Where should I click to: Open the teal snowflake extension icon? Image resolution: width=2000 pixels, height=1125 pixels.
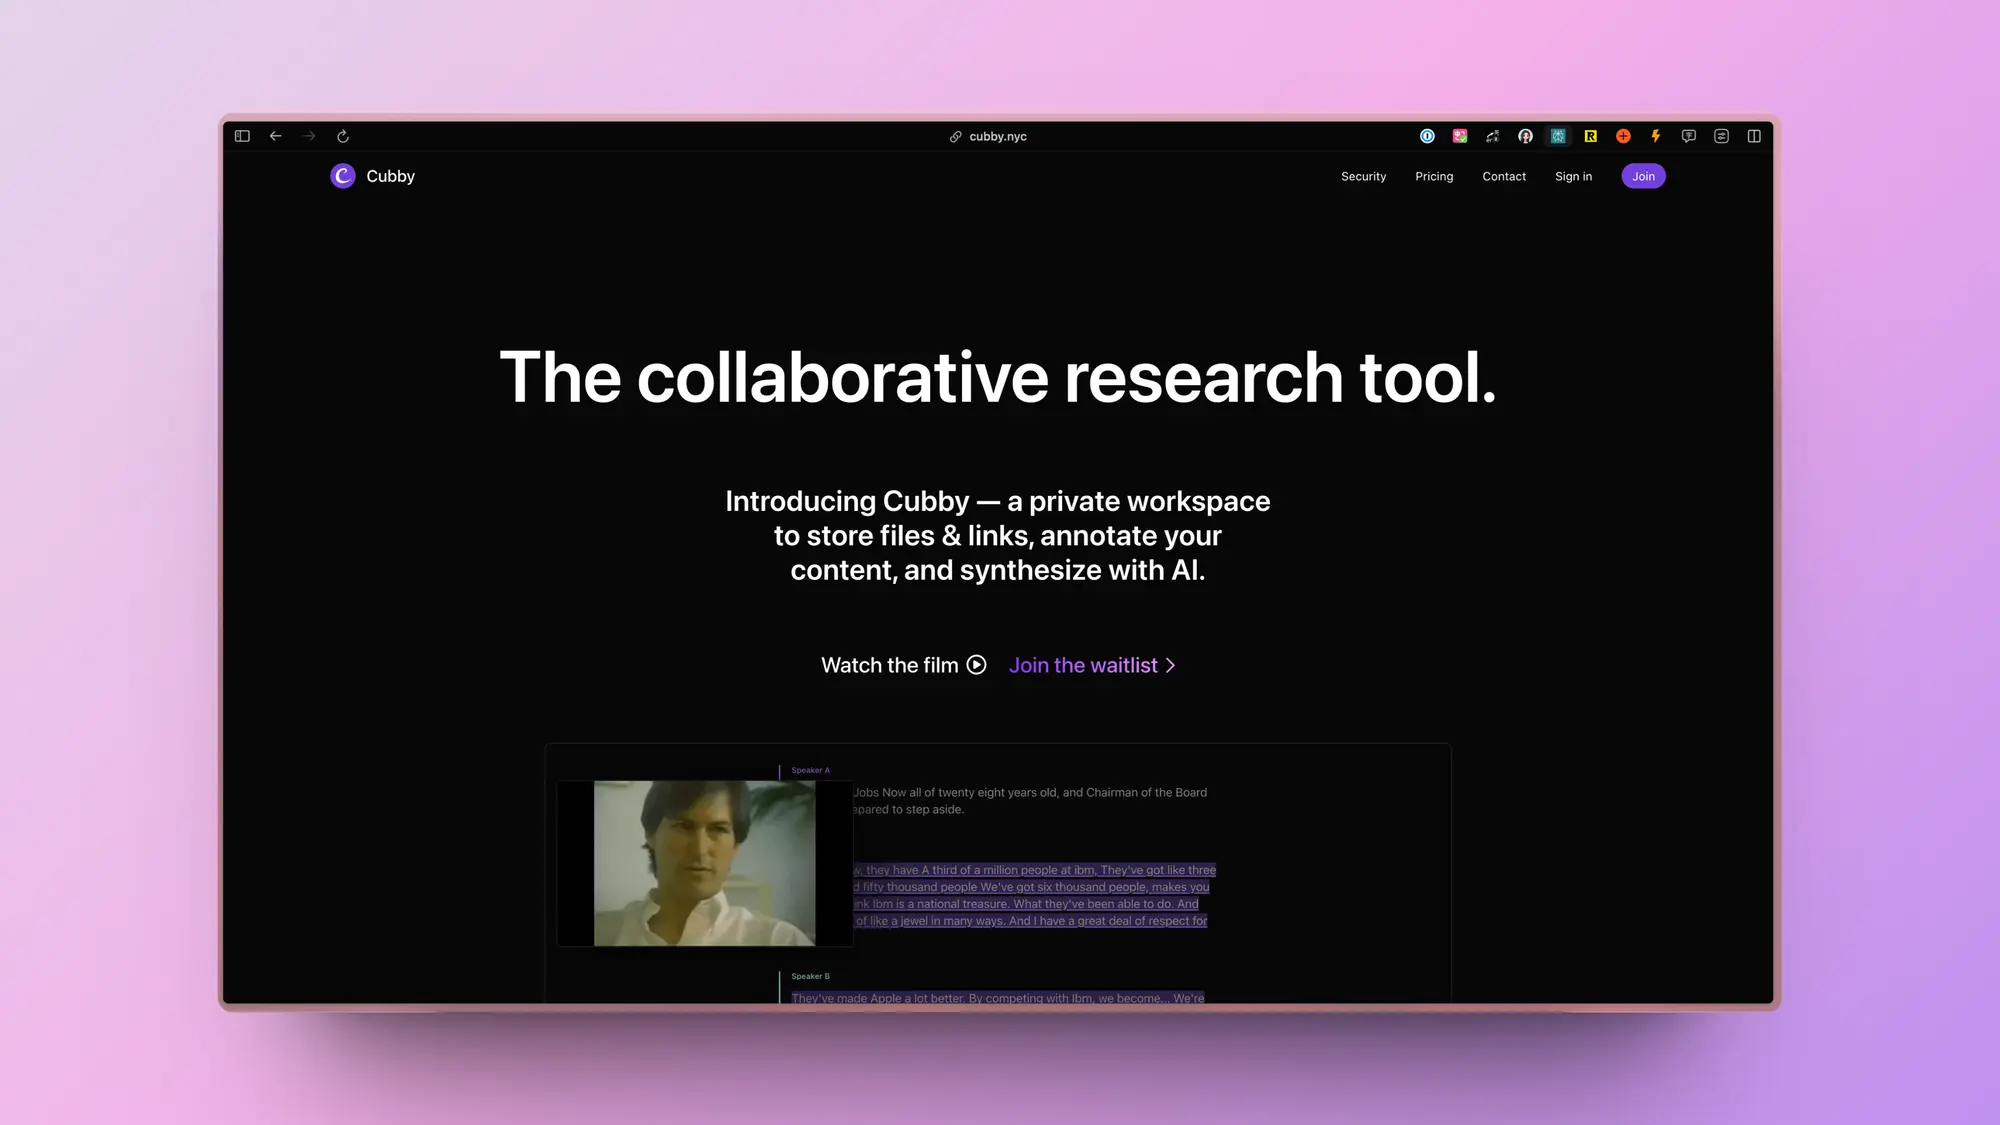click(x=1558, y=136)
